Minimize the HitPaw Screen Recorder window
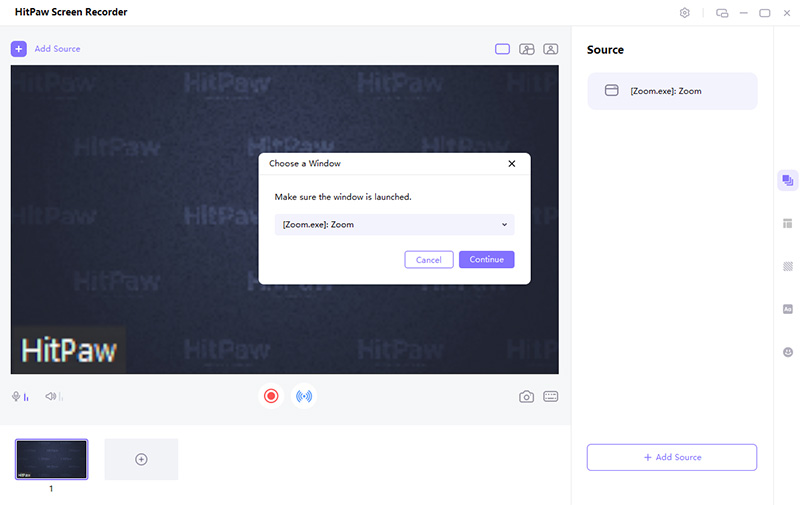800x505 pixels. coord(743,13)
